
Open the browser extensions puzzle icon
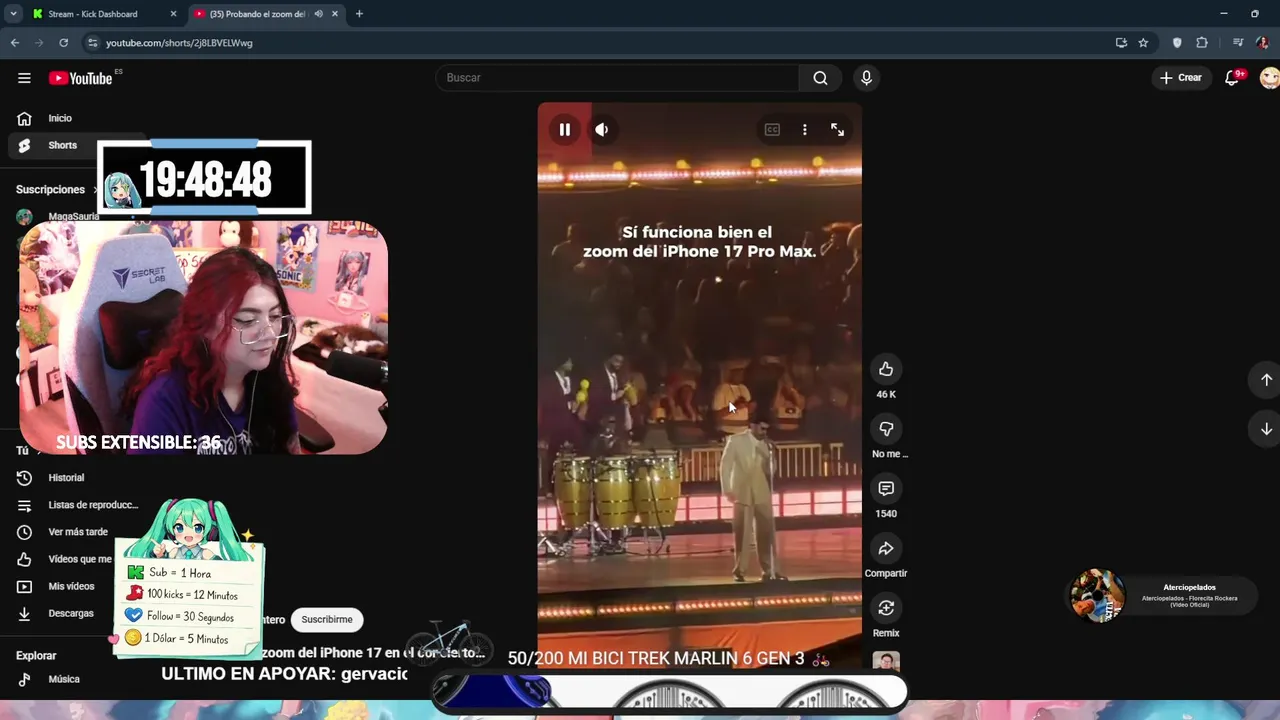pyautogui.click(x=1202, y=43)
